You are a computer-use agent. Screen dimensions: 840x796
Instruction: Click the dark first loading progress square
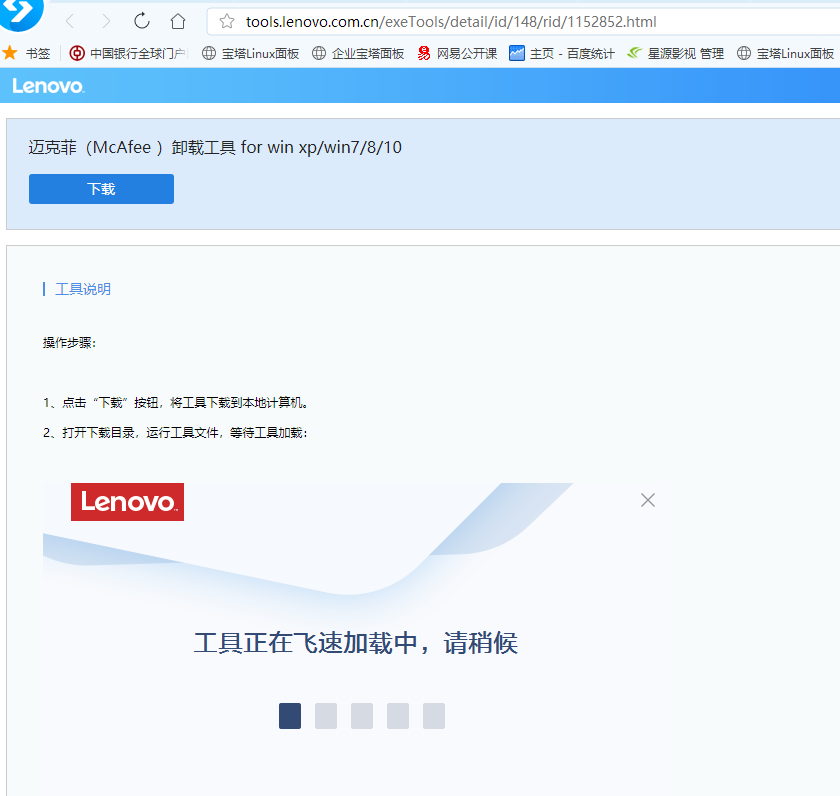point(290,716)
